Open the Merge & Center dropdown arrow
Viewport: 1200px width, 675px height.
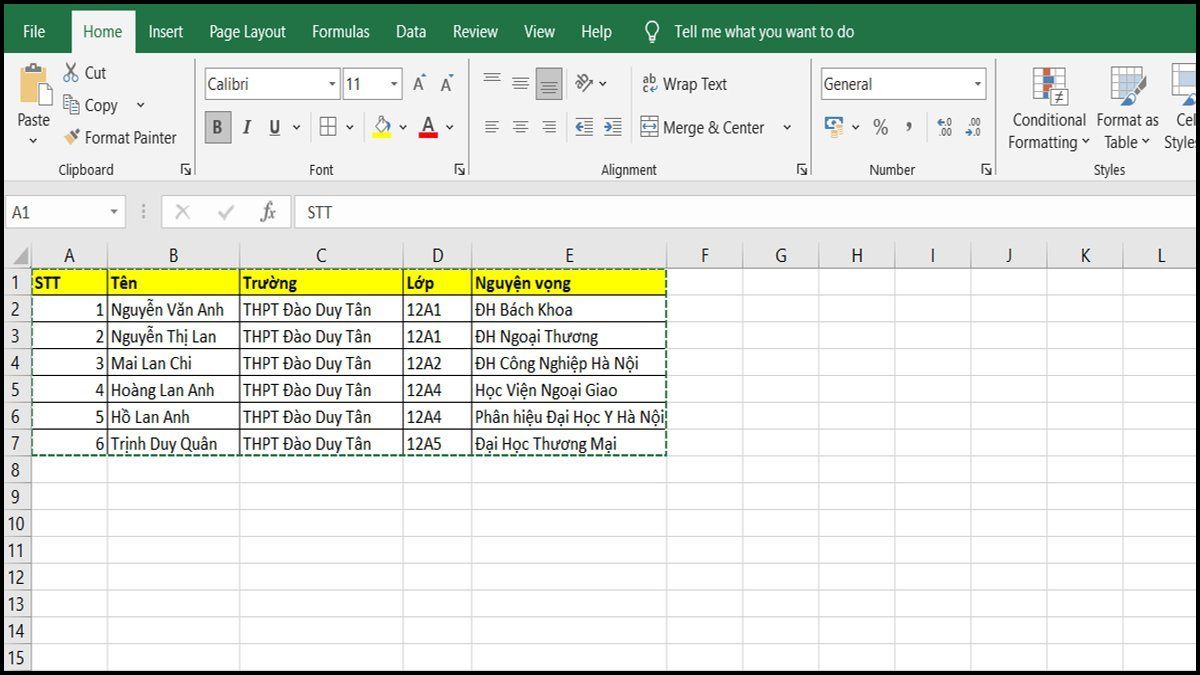coord(787,127)
